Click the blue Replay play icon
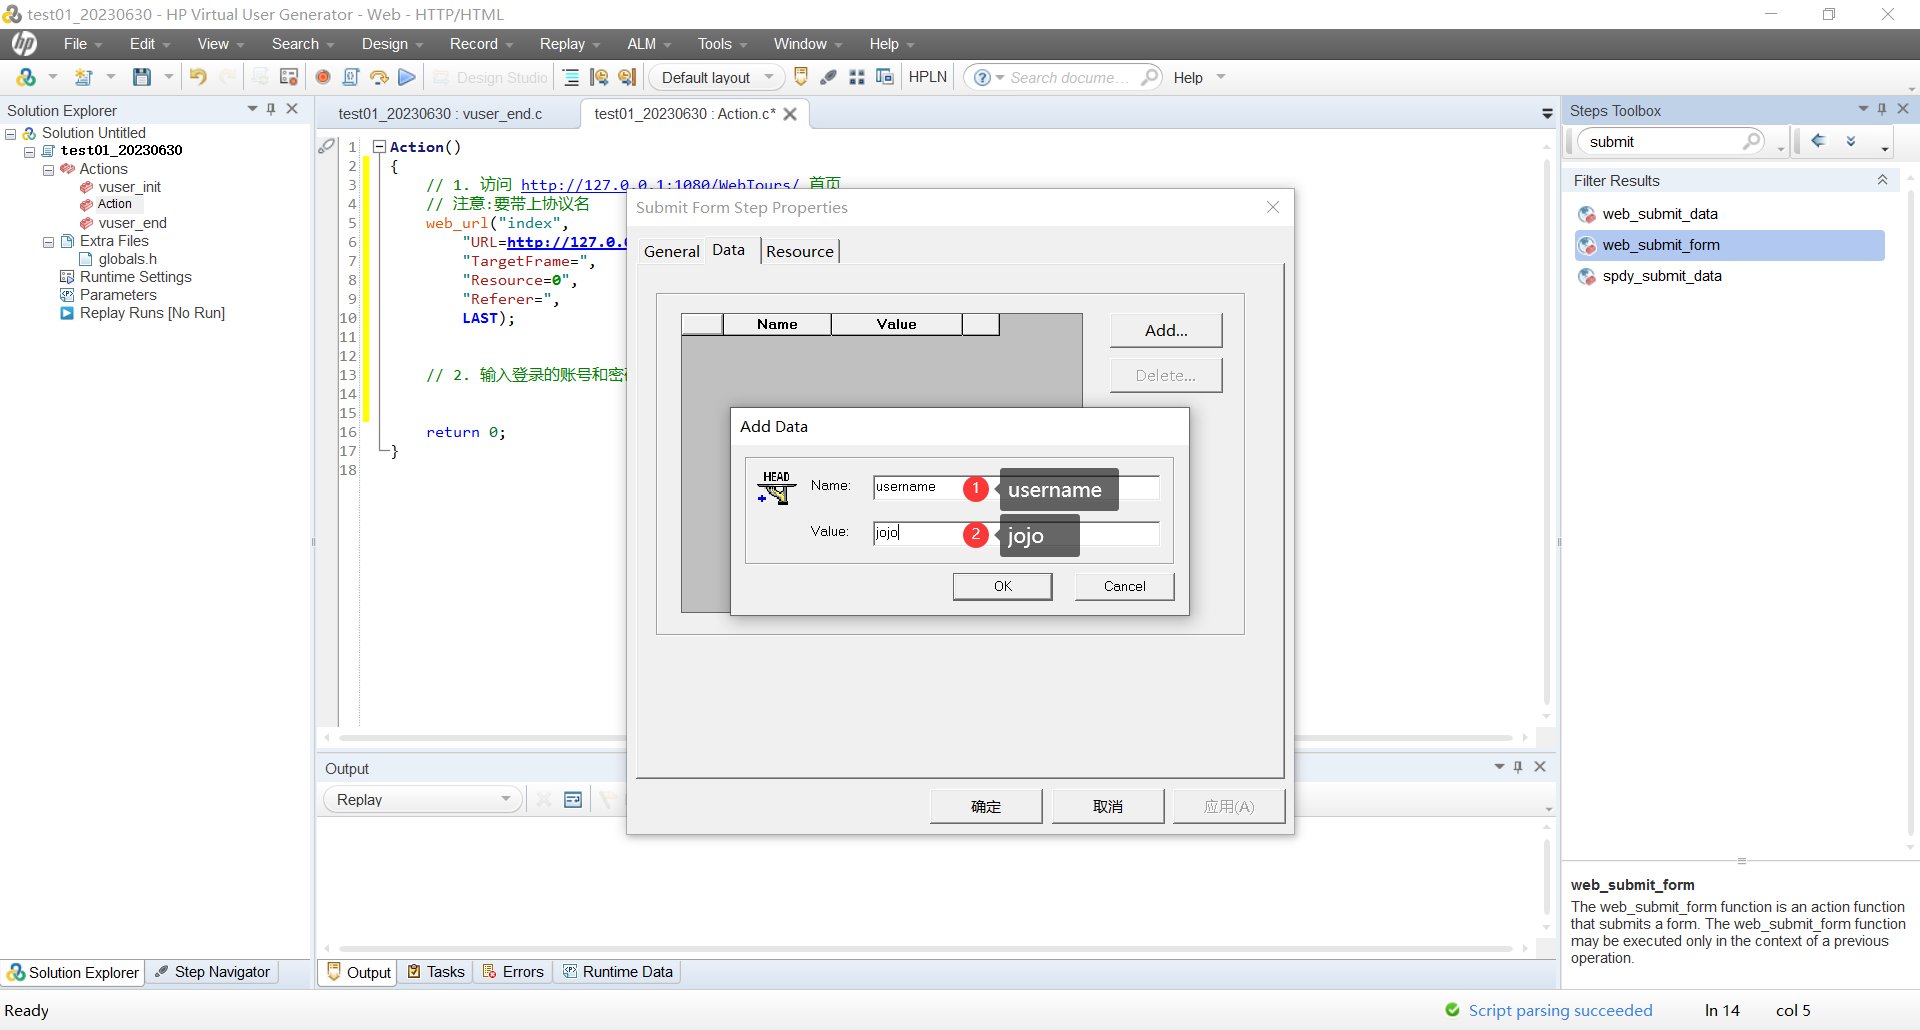Image resolution: width=1920 pixels, height=1030 pixels. click(x=407, y=77)
